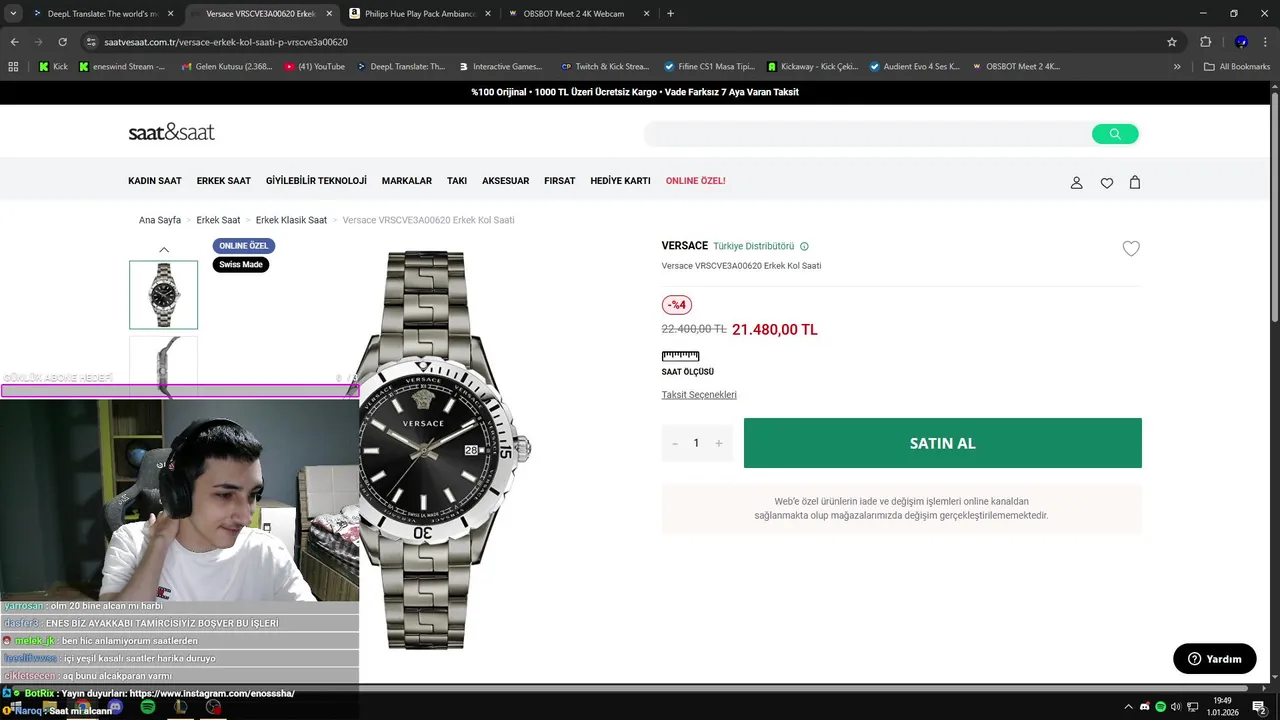The image size is (1280, 720).
Task: Click the address bar URL
Action: click(226, 42)
